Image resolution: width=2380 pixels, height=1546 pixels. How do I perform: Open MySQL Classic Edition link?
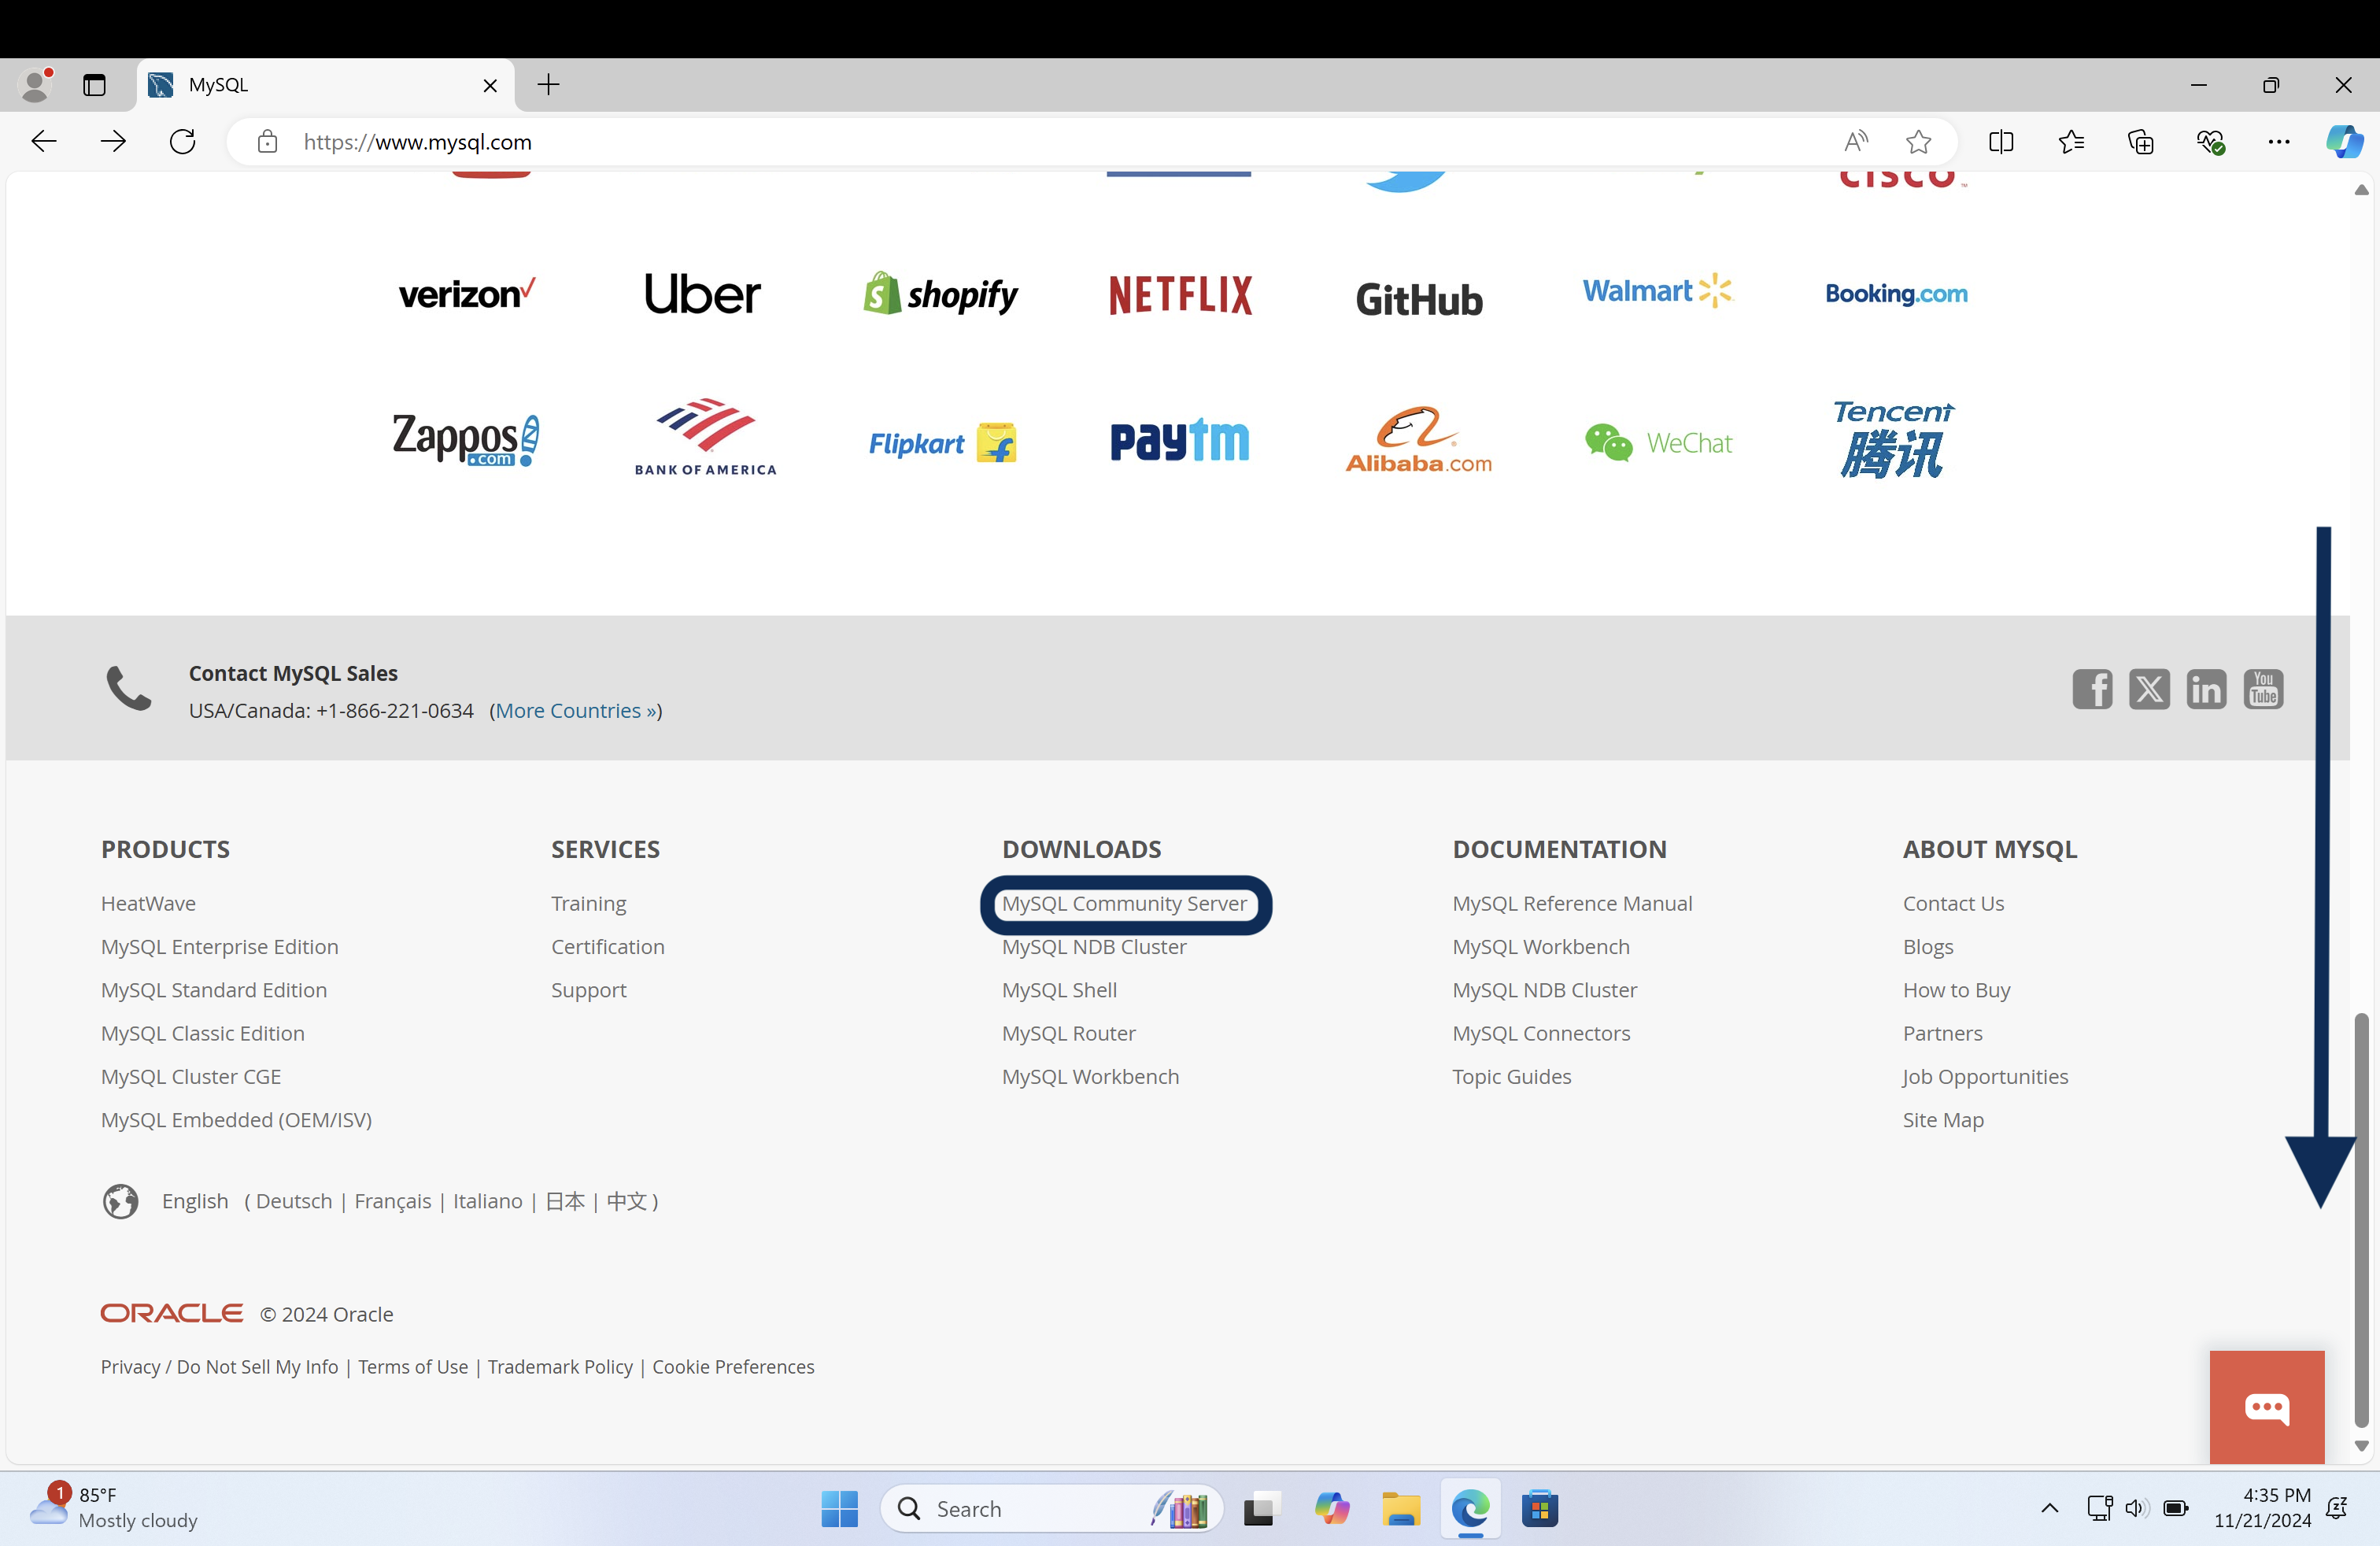coord(202,1033)
